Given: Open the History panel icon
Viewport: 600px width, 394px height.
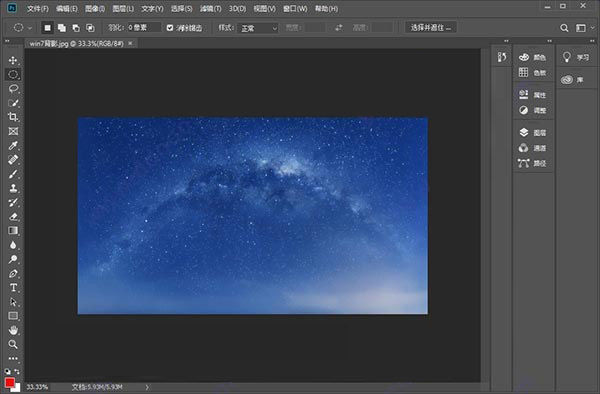Looking at the screenshot, I should point(502,57).
